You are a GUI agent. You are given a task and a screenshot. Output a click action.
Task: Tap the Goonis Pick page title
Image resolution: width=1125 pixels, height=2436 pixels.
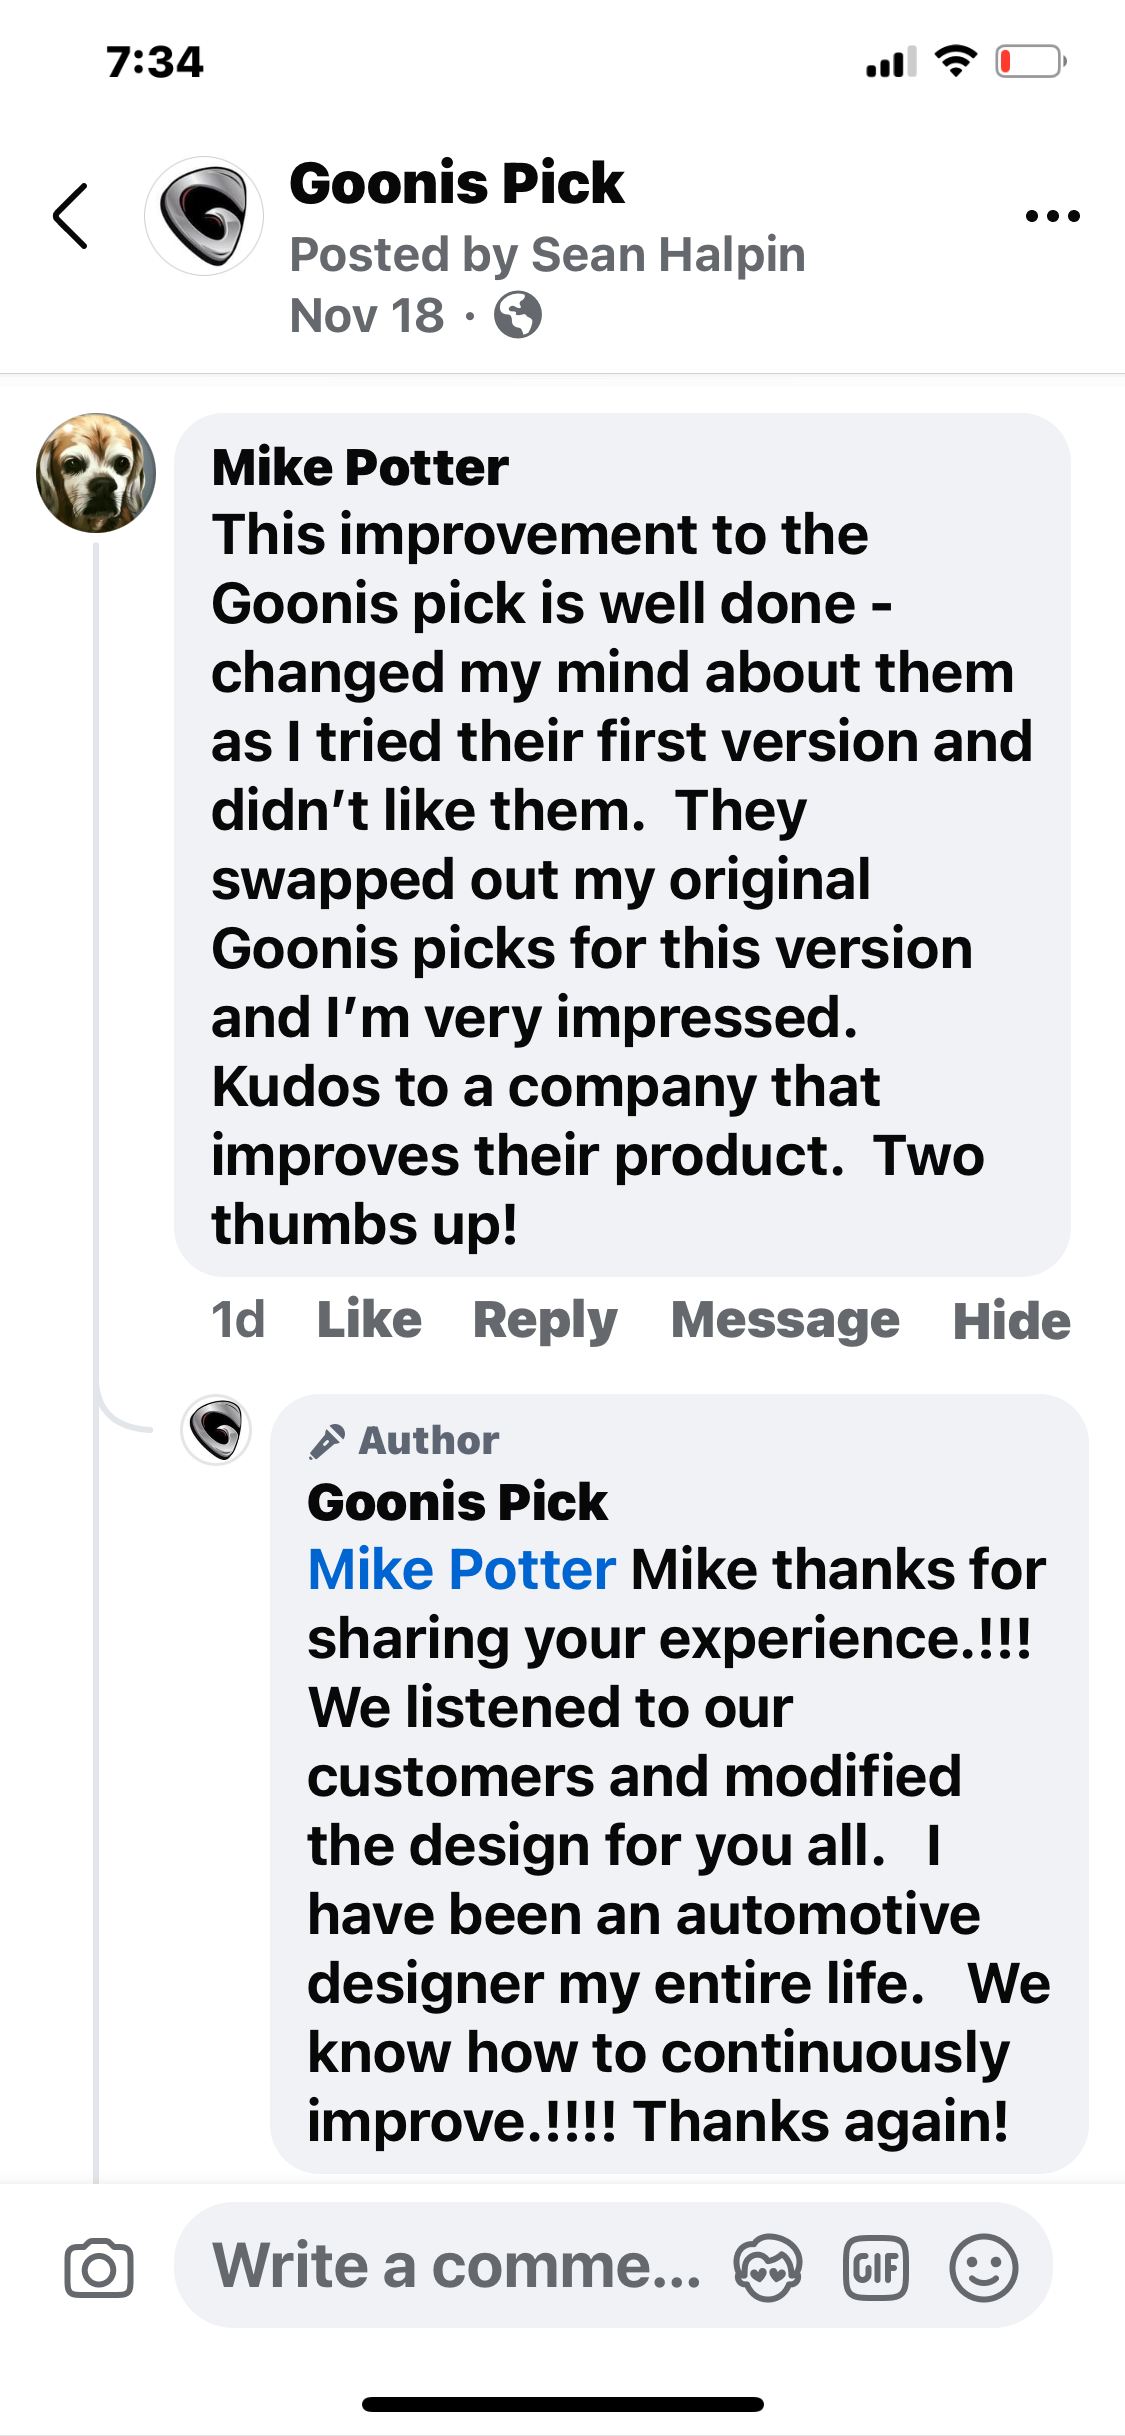(457, 184)
